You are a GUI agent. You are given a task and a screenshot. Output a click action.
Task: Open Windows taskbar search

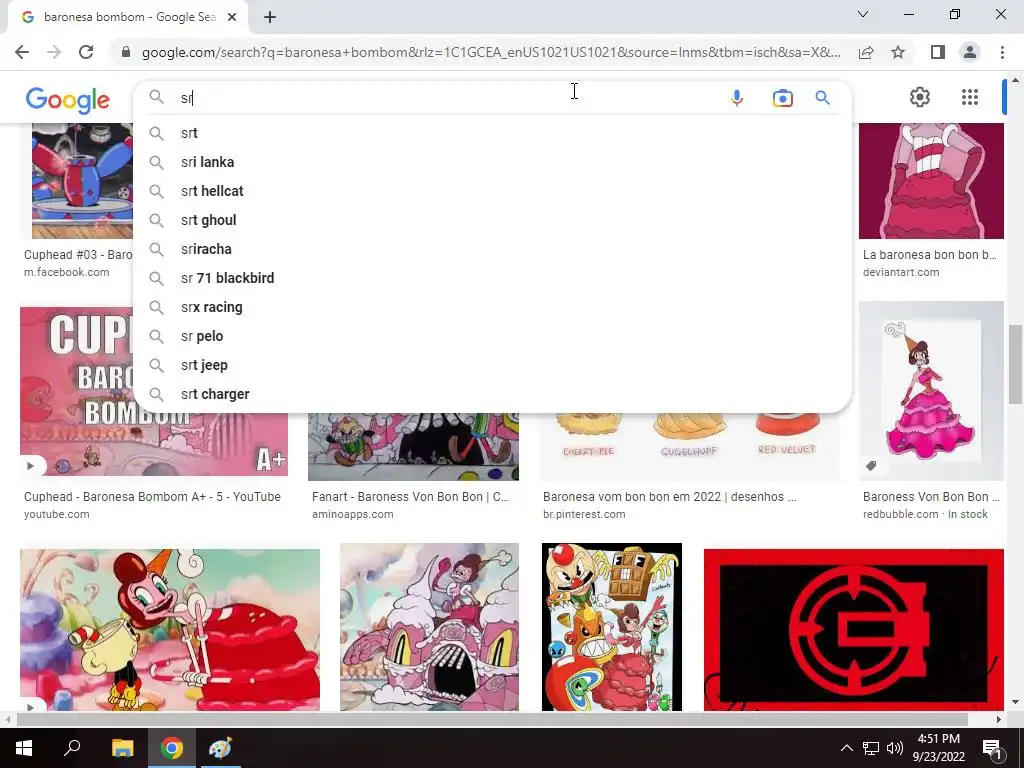pyautogui.click(x=72, y=748)
